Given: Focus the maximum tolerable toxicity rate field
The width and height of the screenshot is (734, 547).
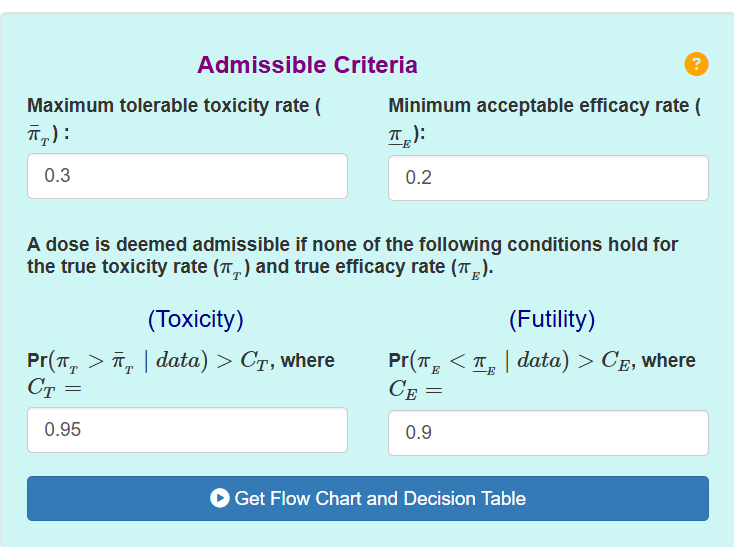Looking at the screenshot, I should point(187,176).
